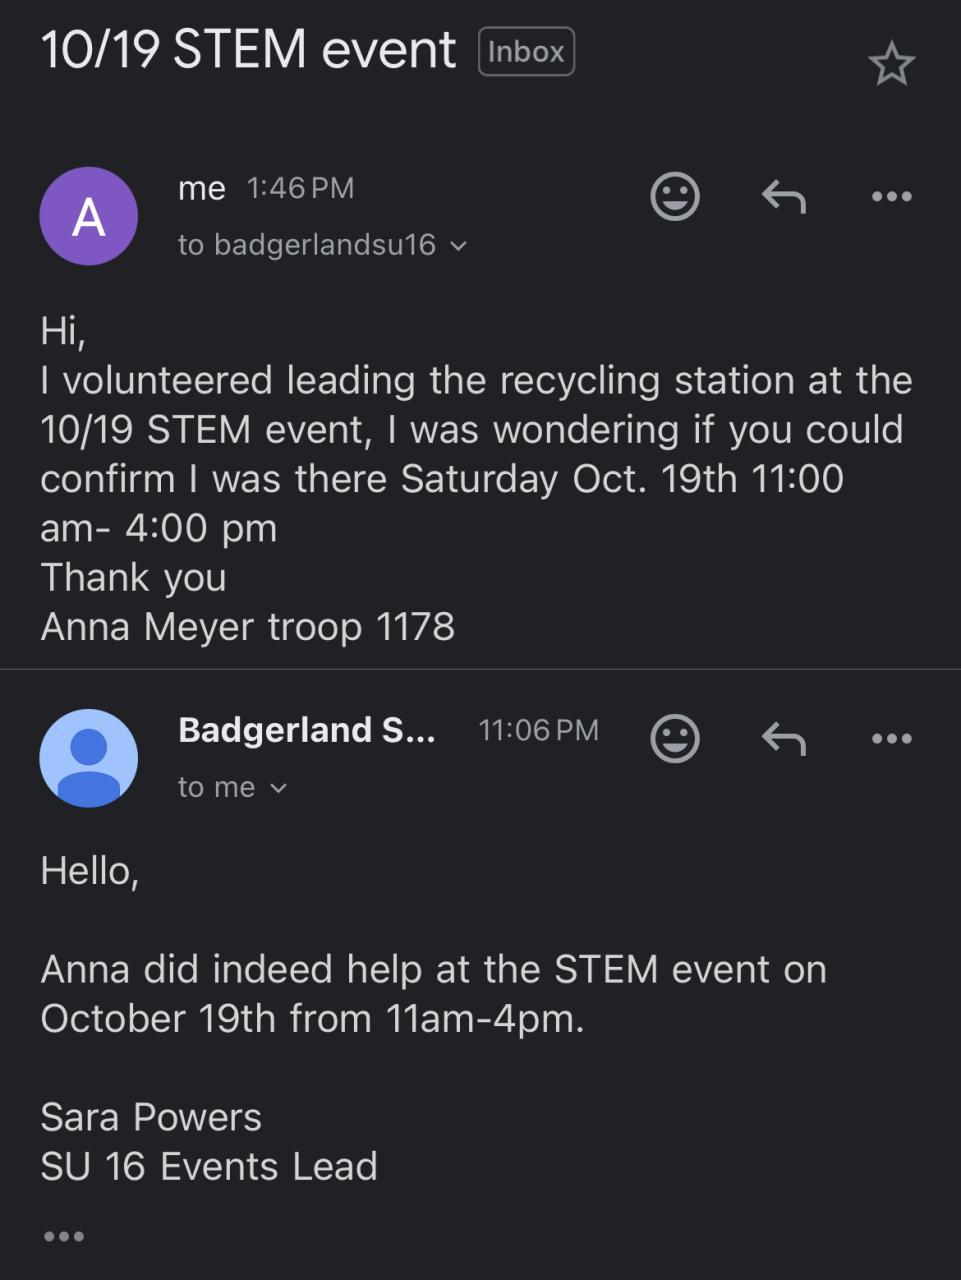Tap the 11:06 PM timestamp
Screen dimensions: 961x1280
pos(538,730)
